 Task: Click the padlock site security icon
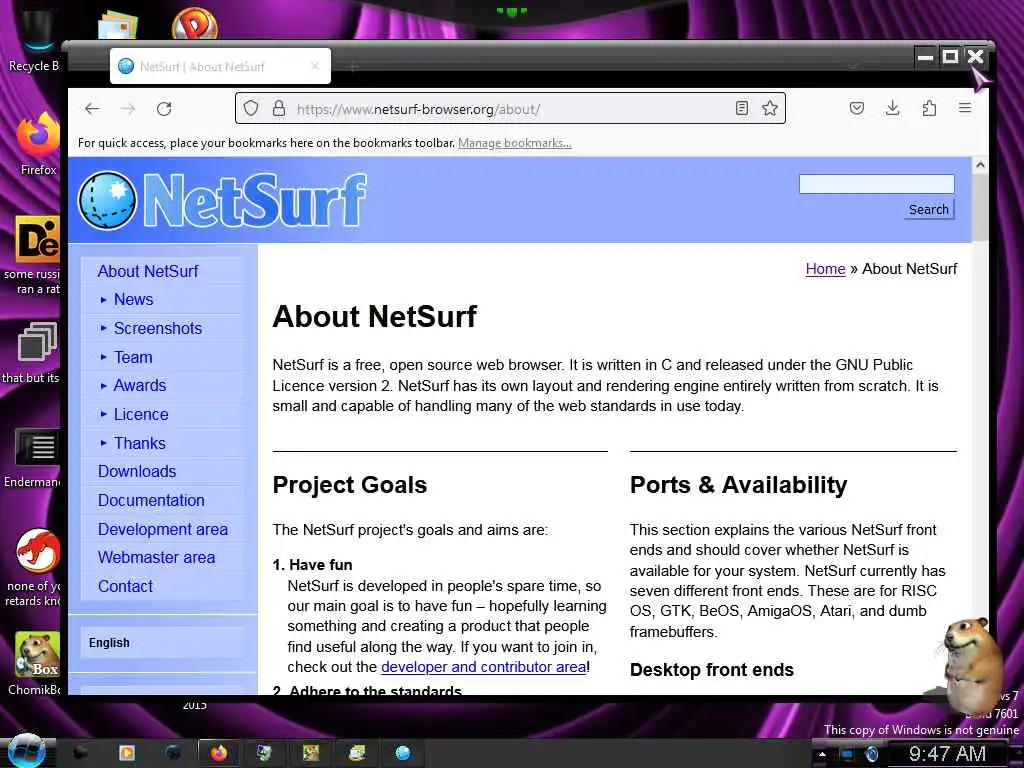[279, 108]
